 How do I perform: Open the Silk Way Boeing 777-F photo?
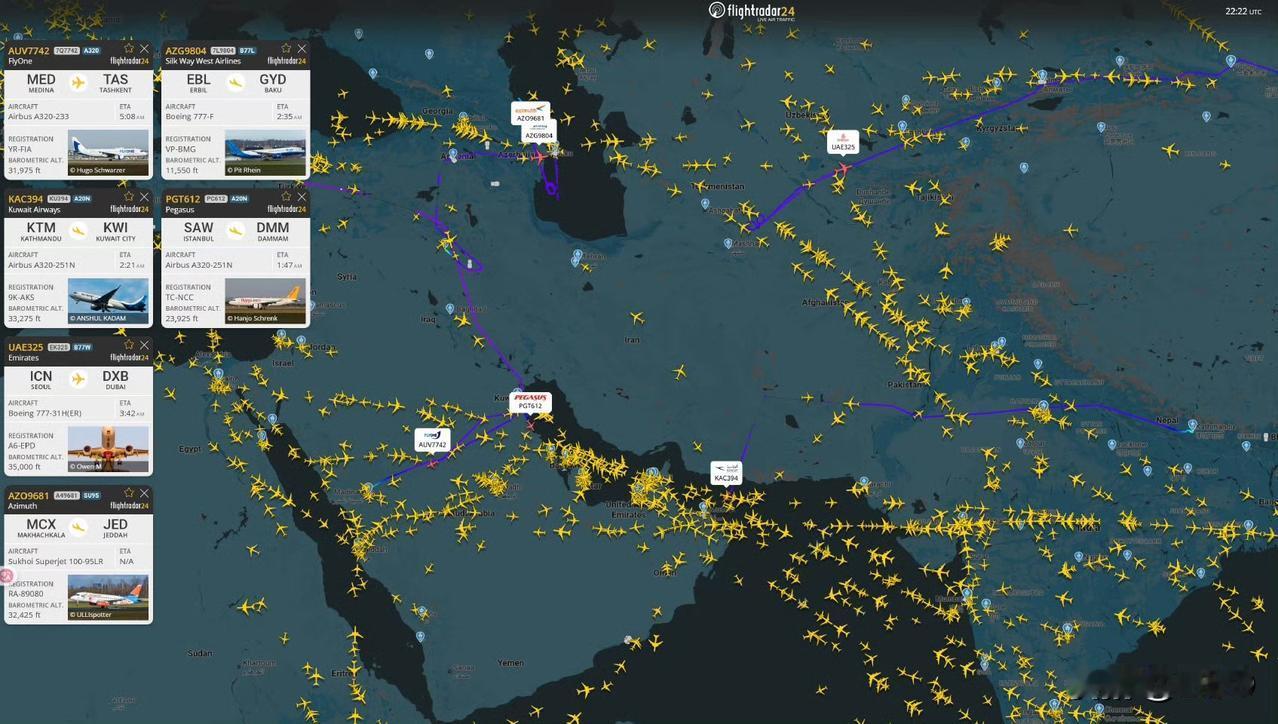(265, 153)
